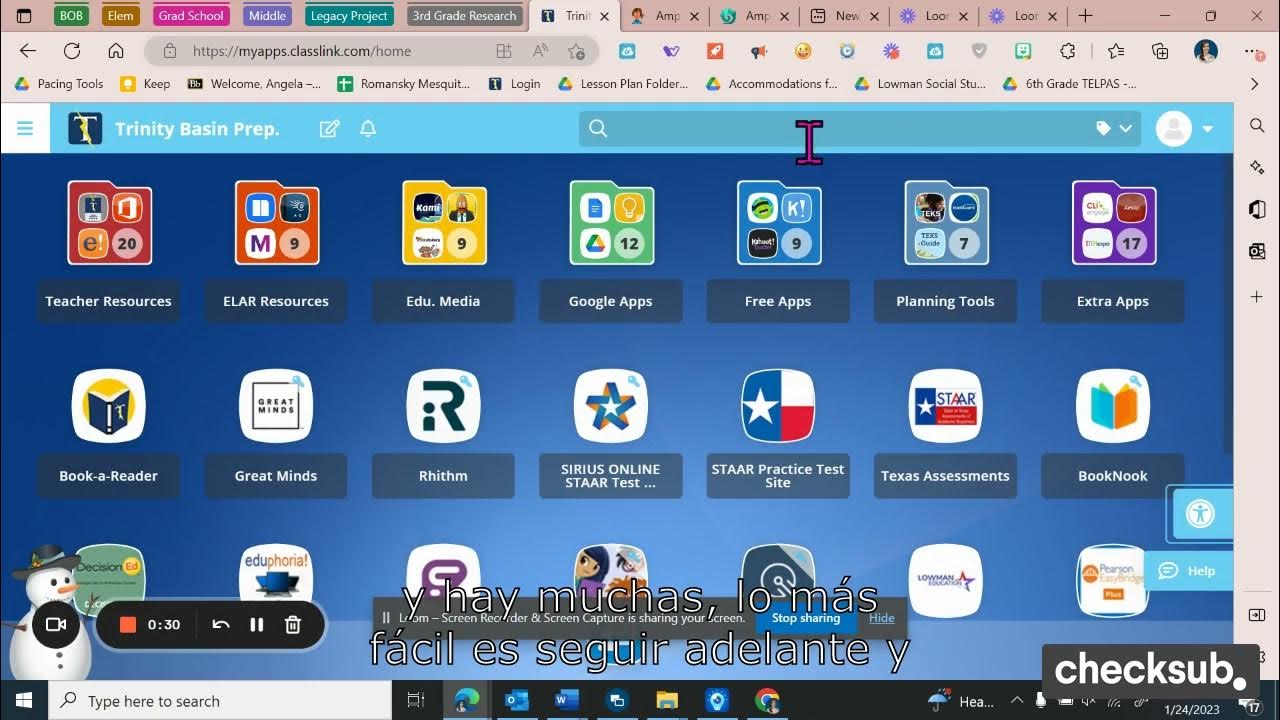Open the Pacing Tools bookmark
This screenshot has width=1280, height=720.
tap(59, 84)
